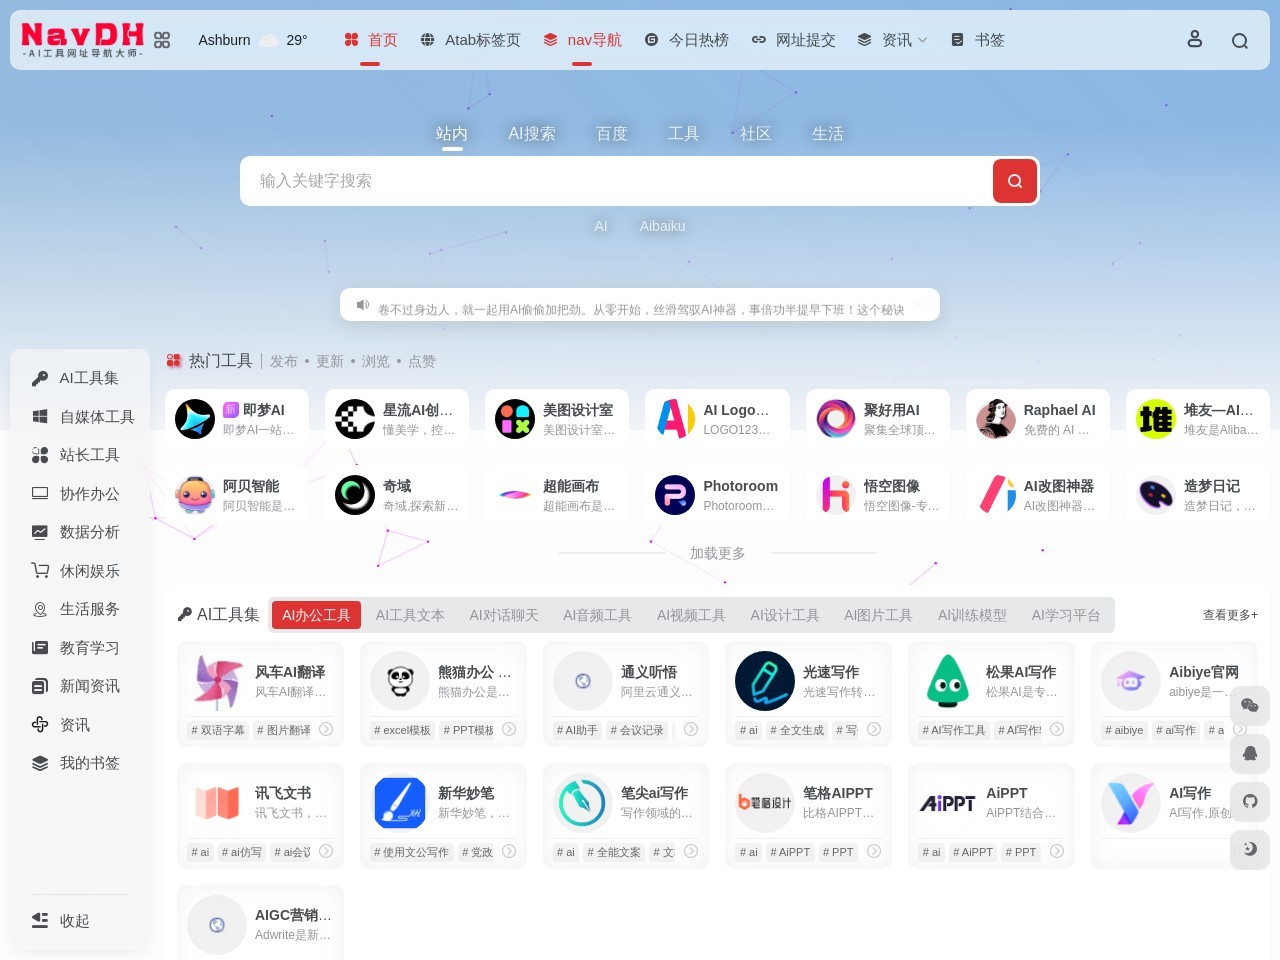Expand tags arrow on 松果AI写作 card

(x=1057, y=729)
